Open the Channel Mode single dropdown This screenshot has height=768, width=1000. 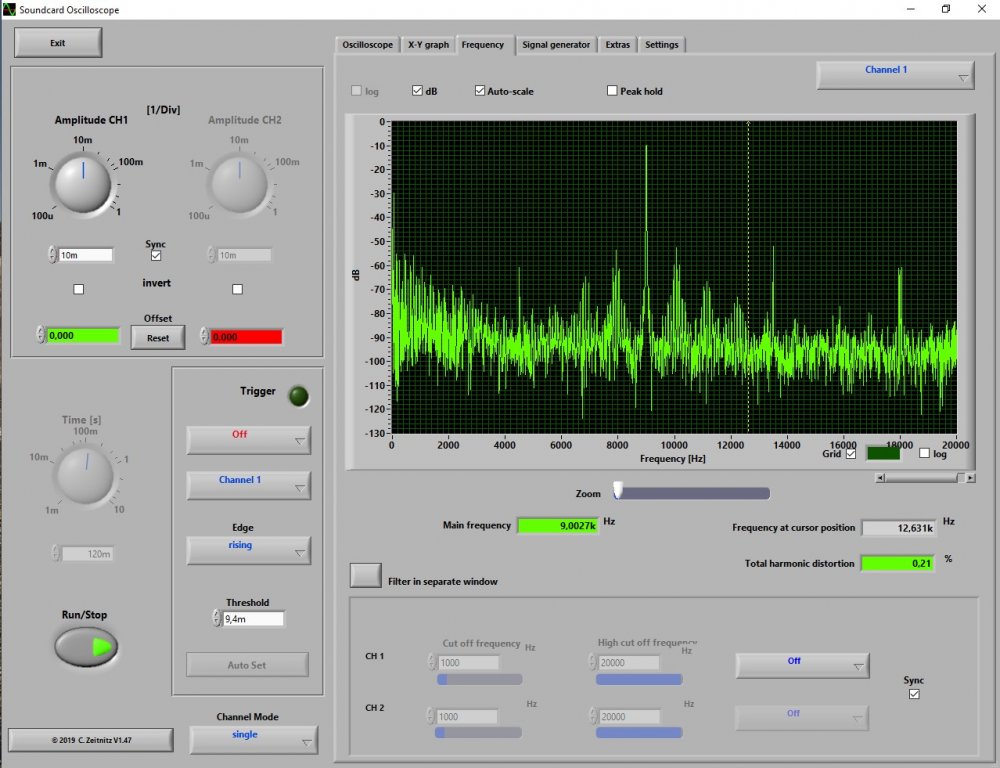[253, 740]
